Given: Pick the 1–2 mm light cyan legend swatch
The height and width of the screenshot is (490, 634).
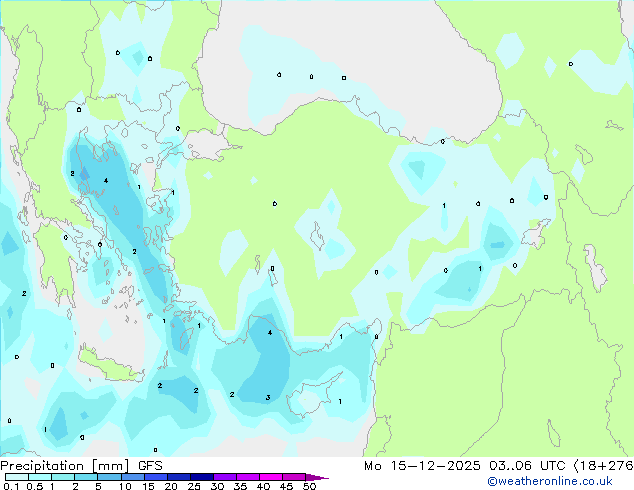Looking at the screenshot, I should (63, 477).
